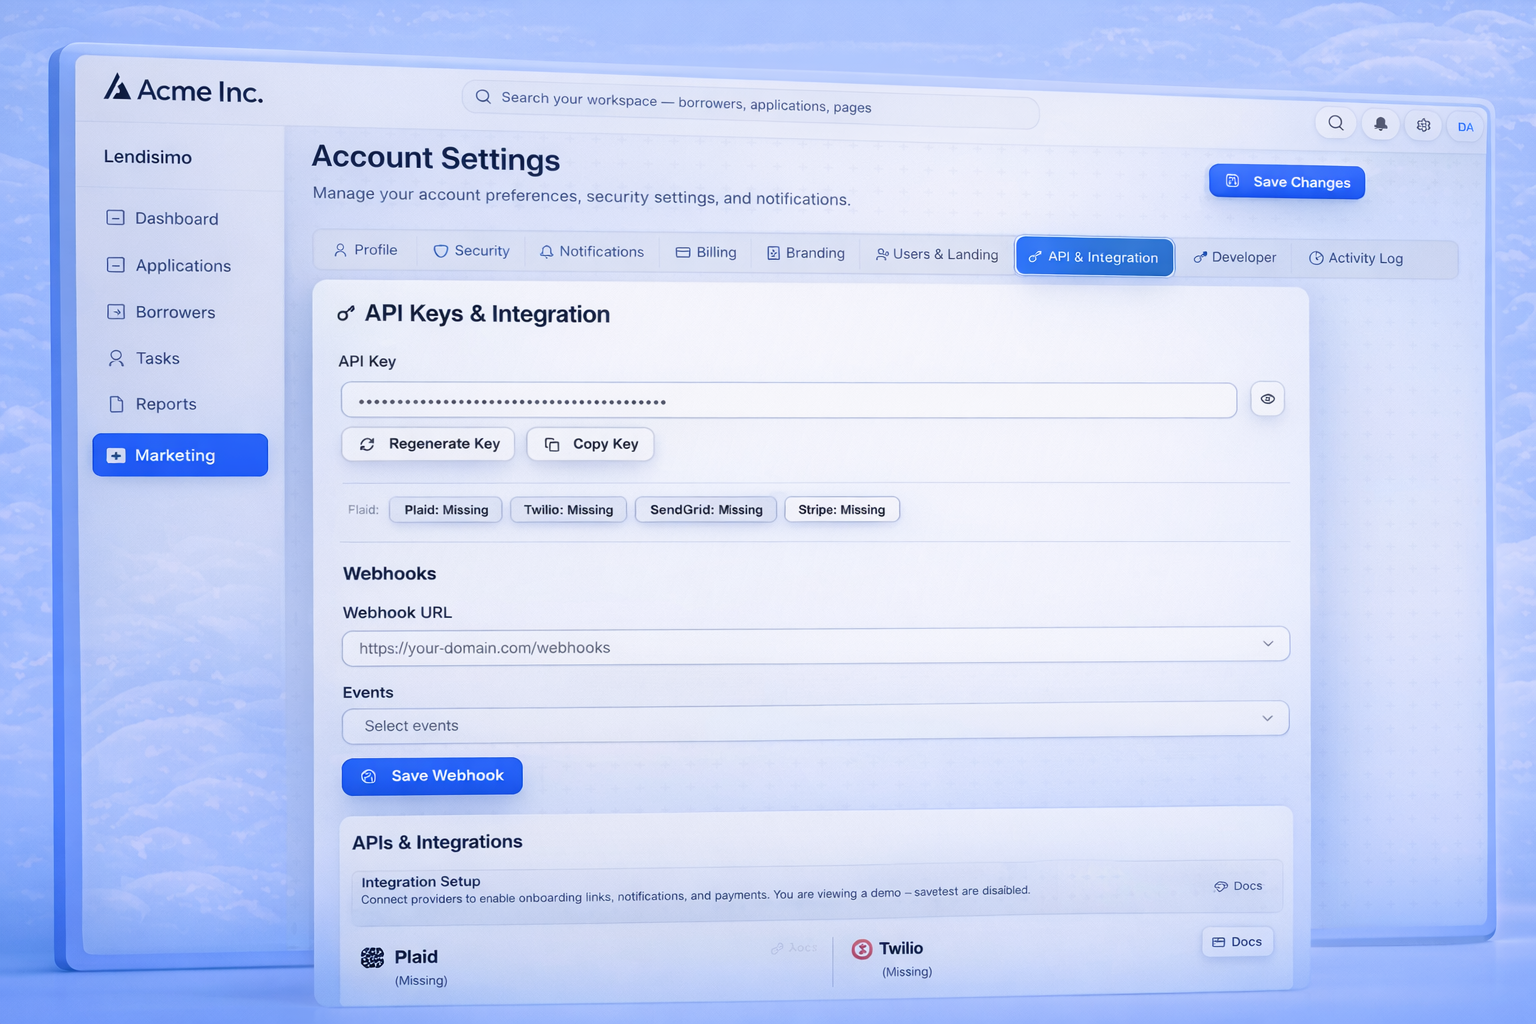Open Docs link in Integration Setup banner

[x=1238, y=886]
